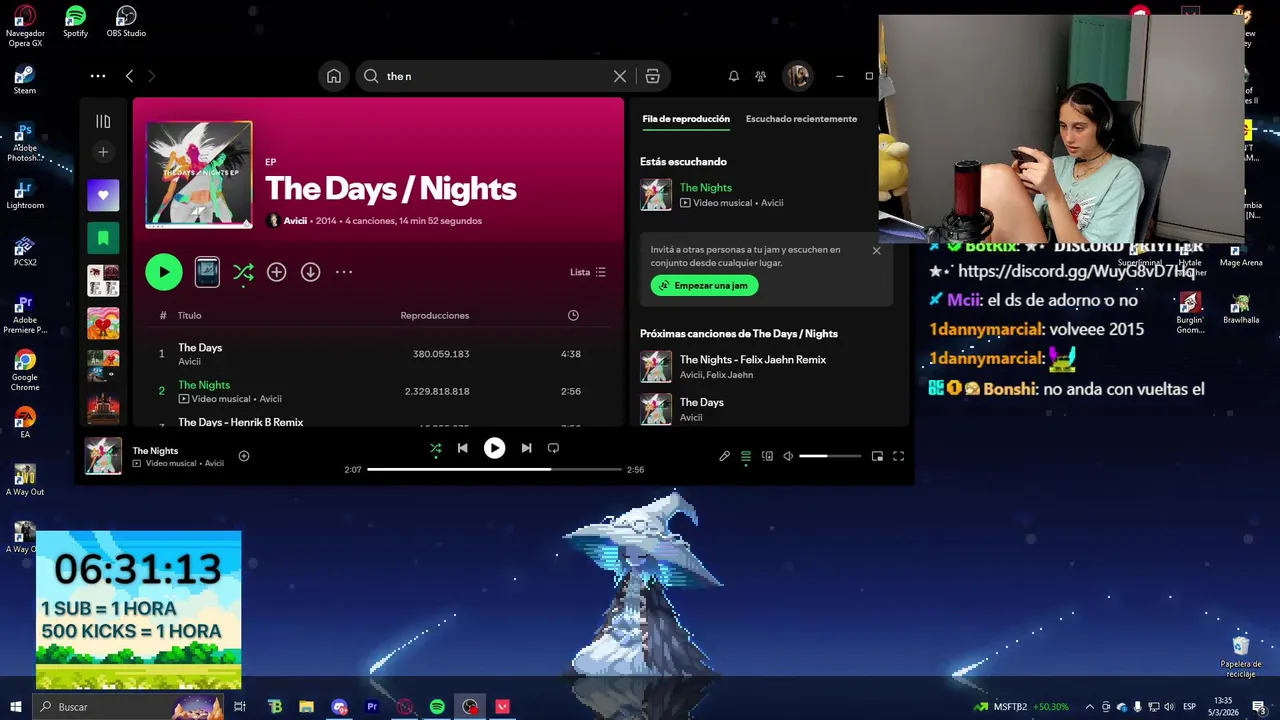Screen dimensions: 1280x720
Task: Open Premiere Pro from the taskbar
Action: click(372, 707)
